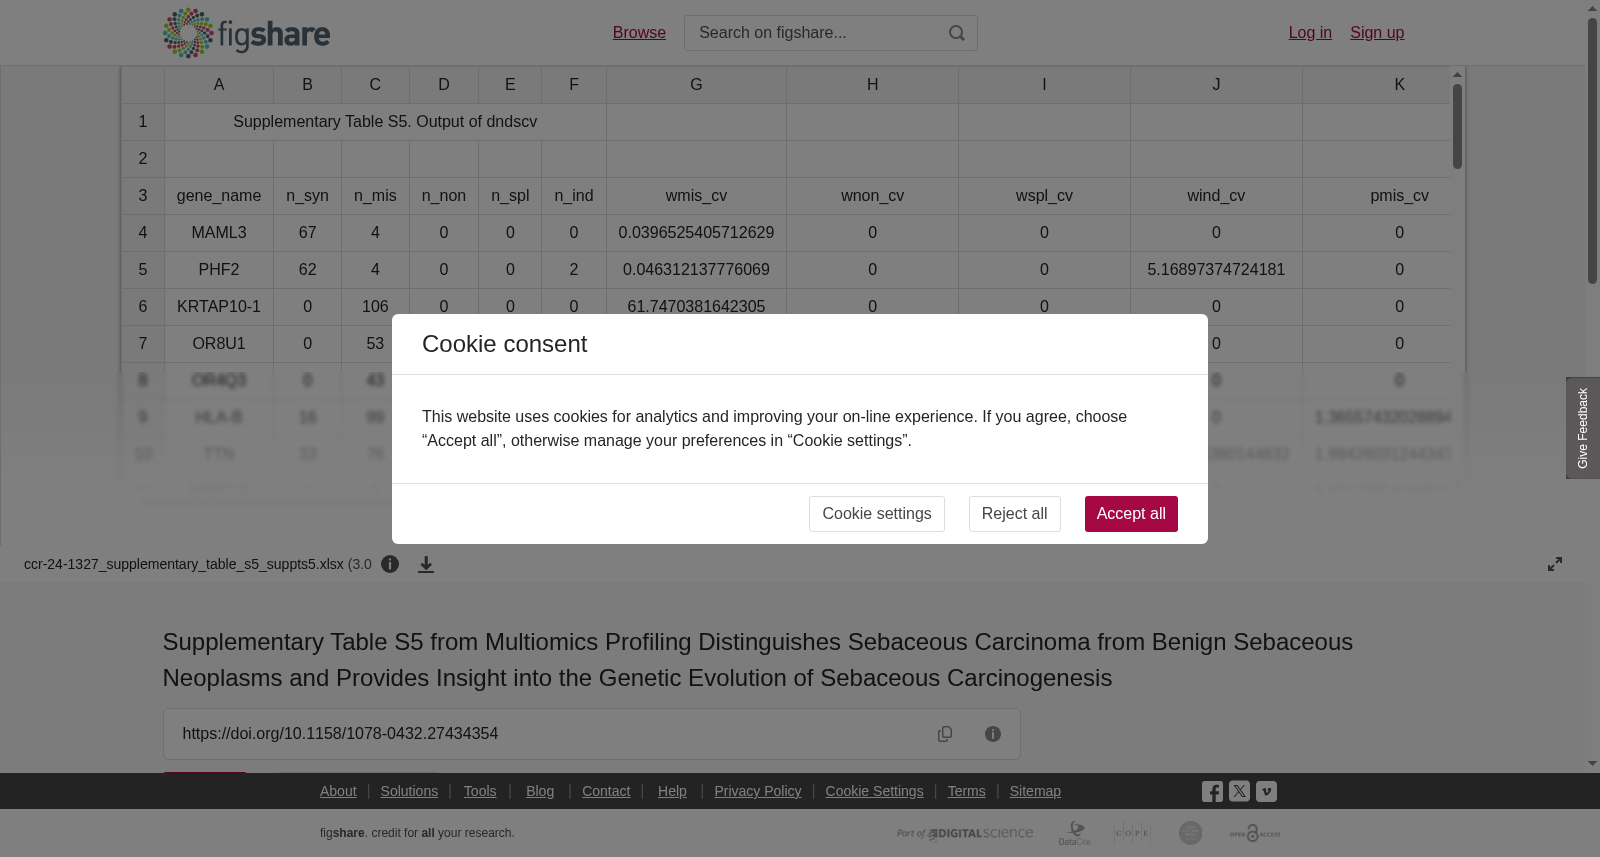Select column A header

219,85
